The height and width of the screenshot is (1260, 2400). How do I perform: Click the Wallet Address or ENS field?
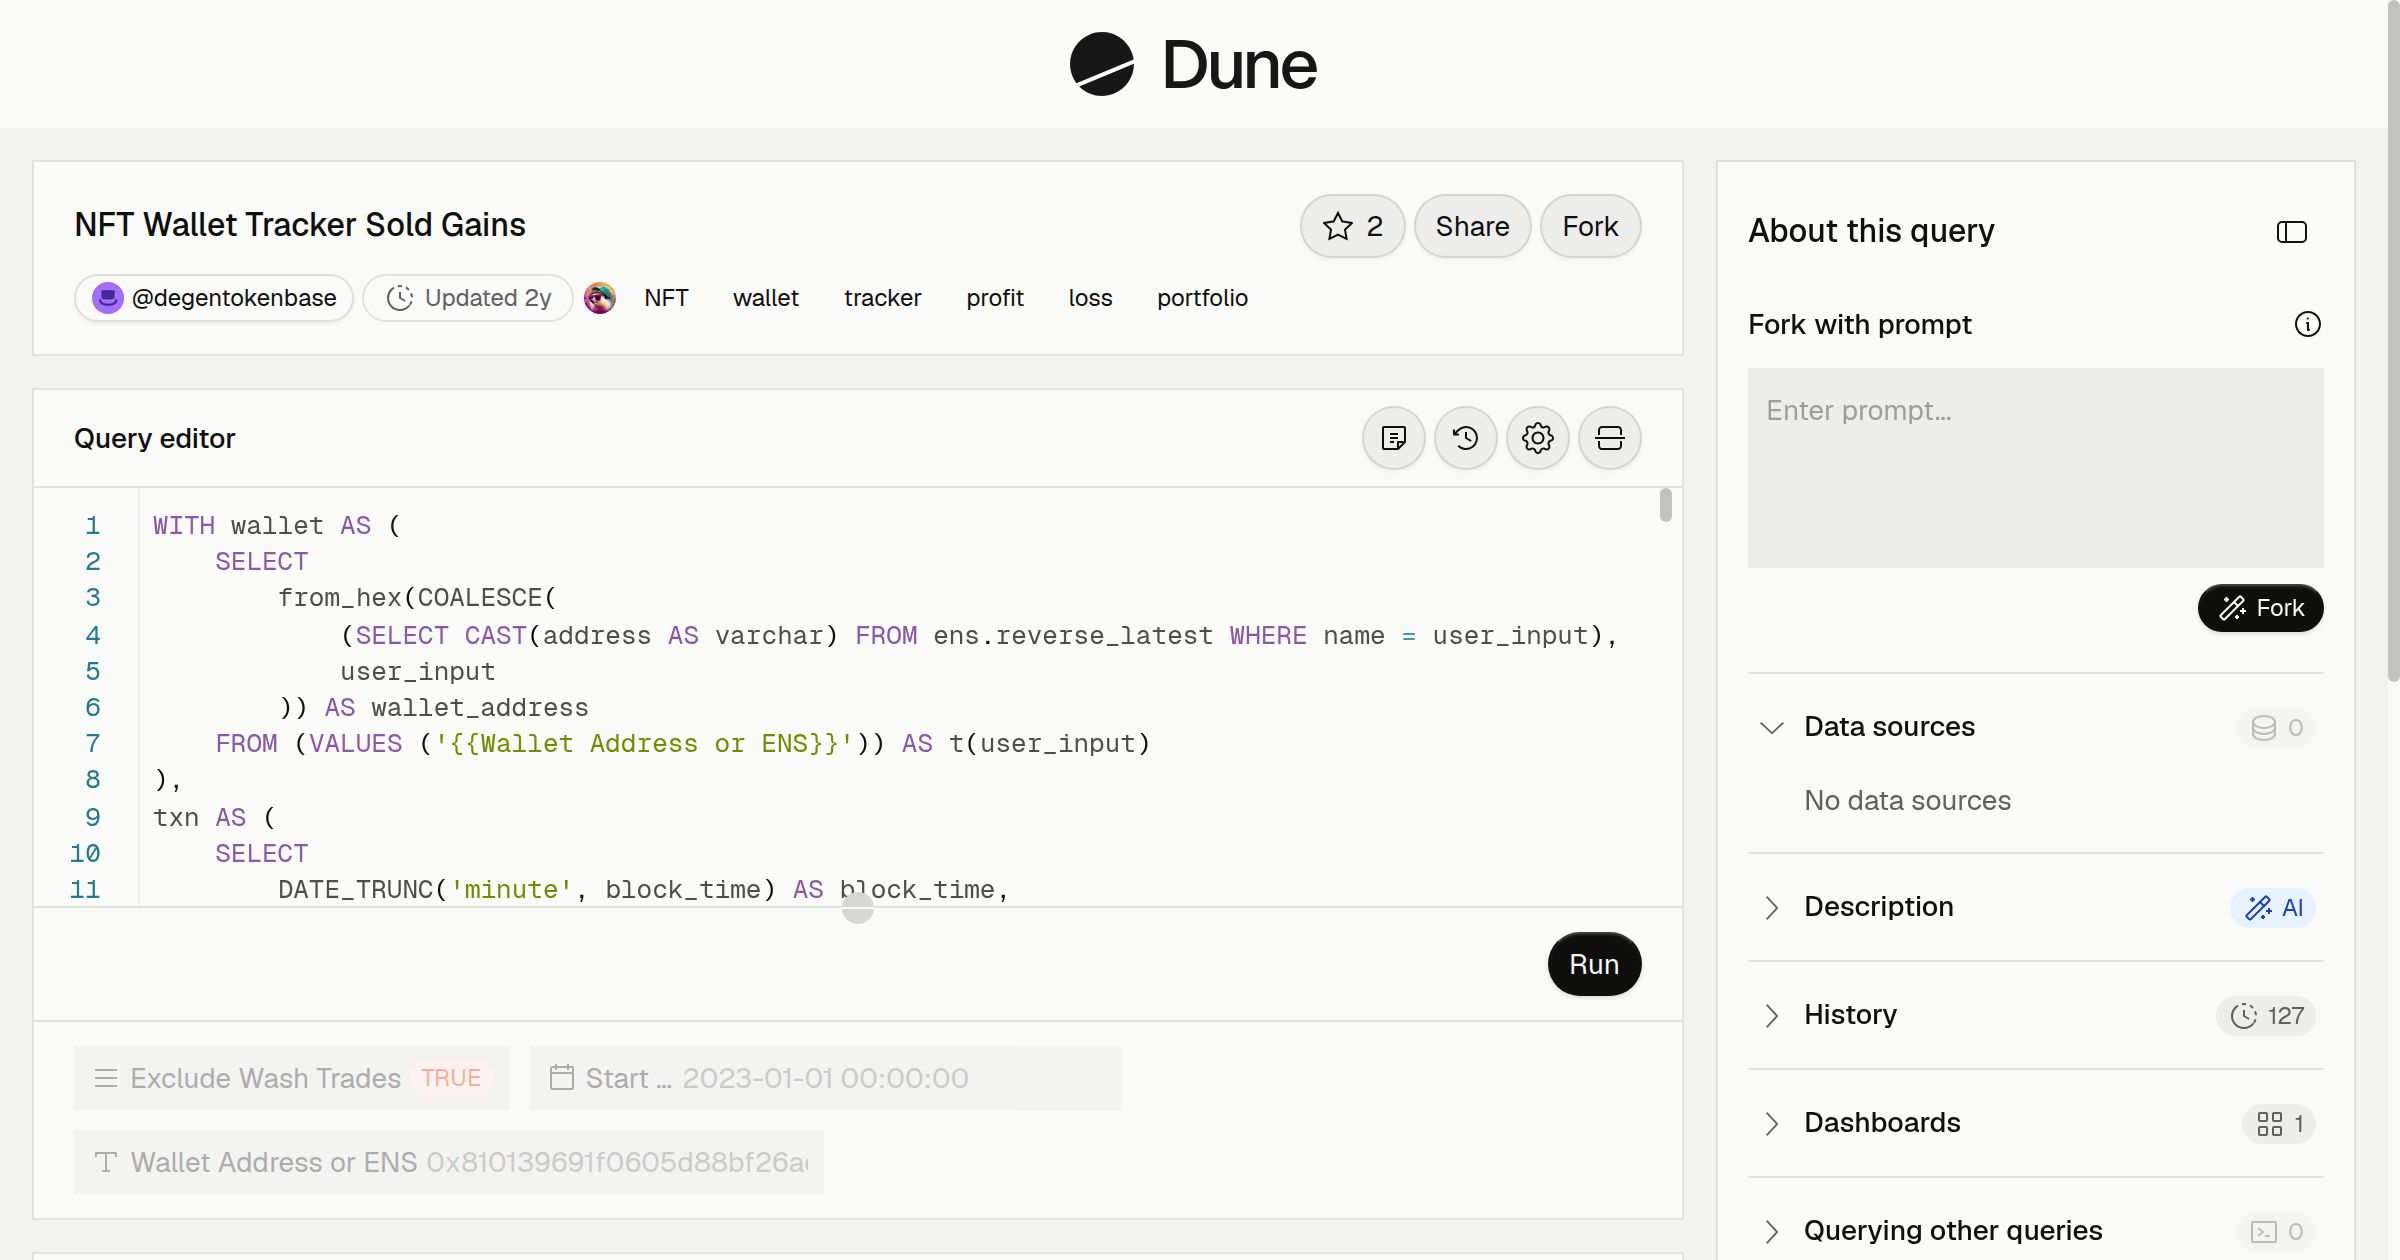(x=449, y=1162)
